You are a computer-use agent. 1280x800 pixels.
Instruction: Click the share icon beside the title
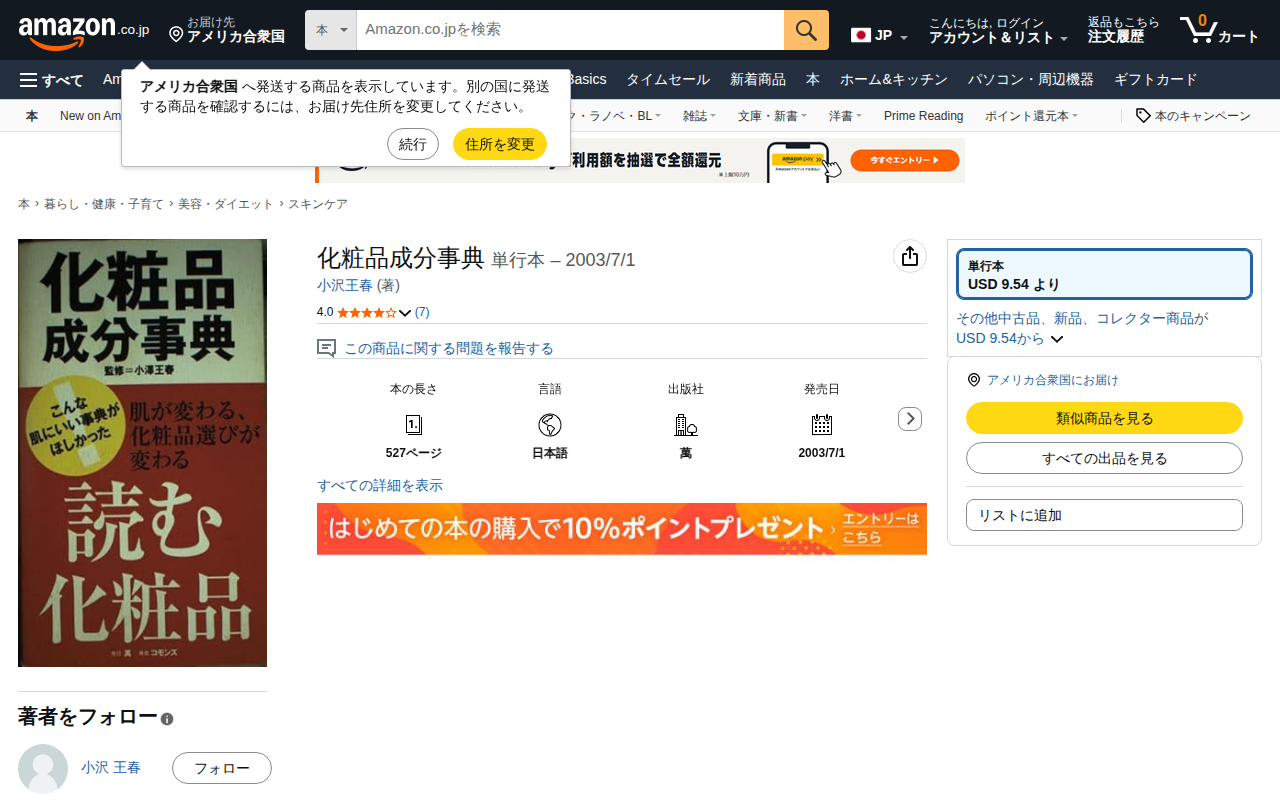coord(909,257)
